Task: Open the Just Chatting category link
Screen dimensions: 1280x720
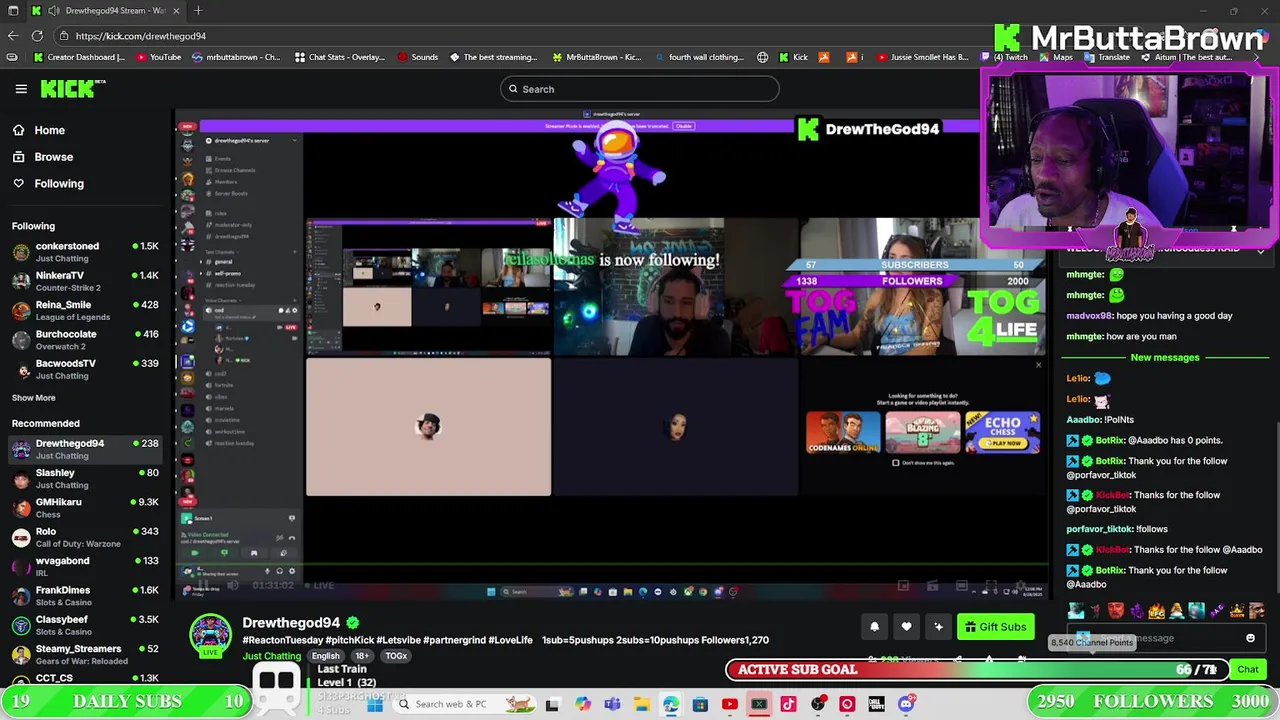Action: click(271, 657)
